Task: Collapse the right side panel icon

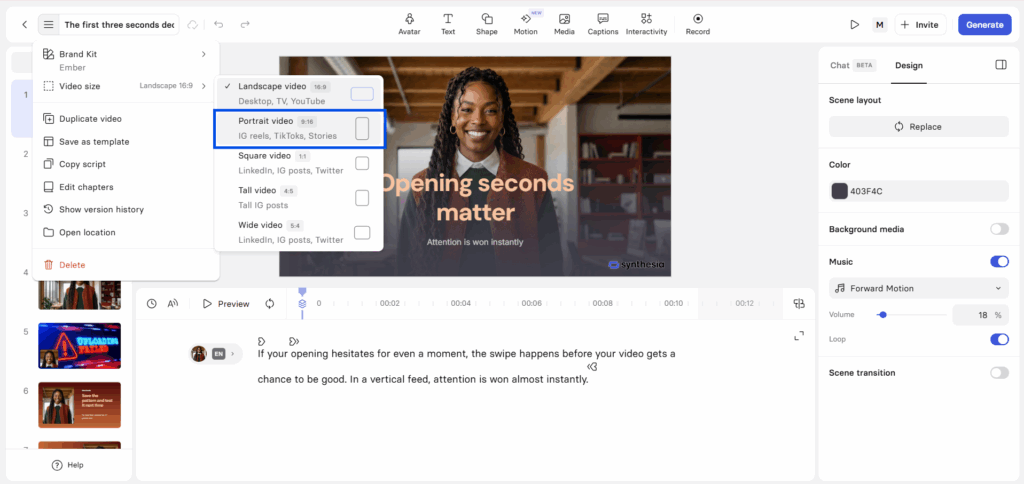Action: pyautogui.click(x=1000, y=65)
